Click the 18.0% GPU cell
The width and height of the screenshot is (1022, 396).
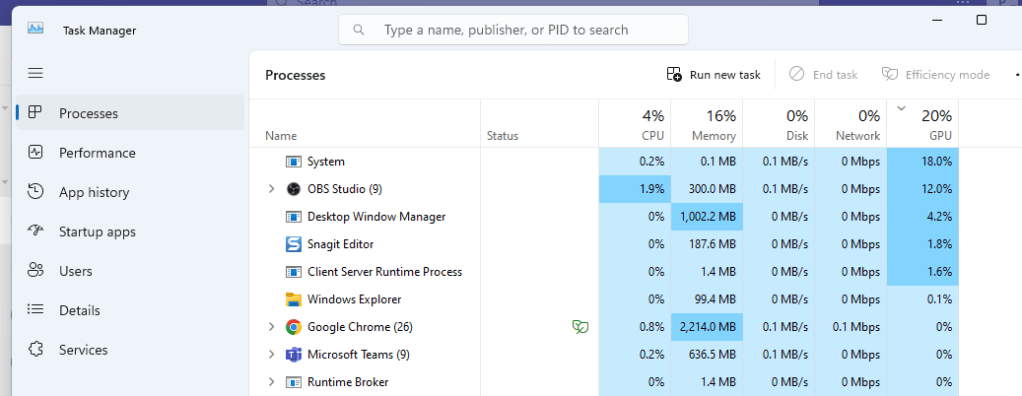coord(923,162)
